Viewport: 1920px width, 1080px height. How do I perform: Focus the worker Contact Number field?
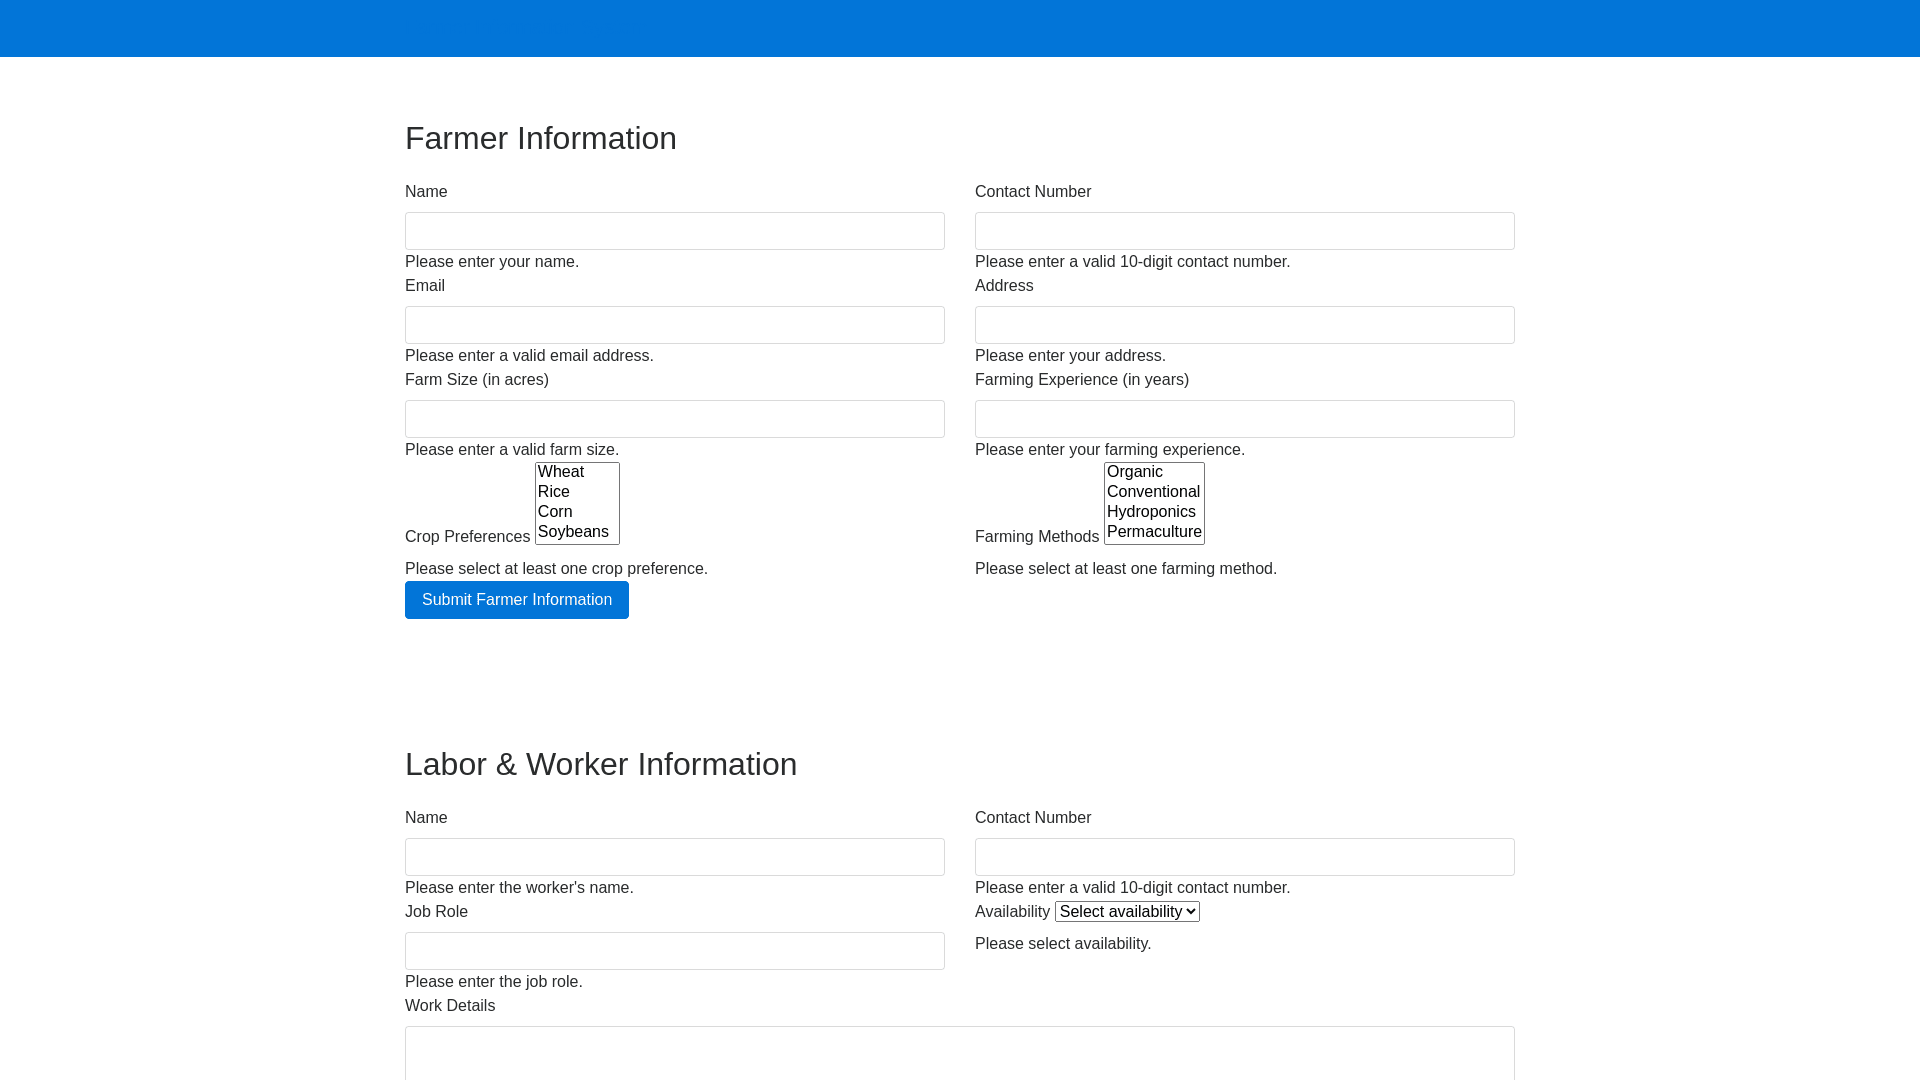1244,857
